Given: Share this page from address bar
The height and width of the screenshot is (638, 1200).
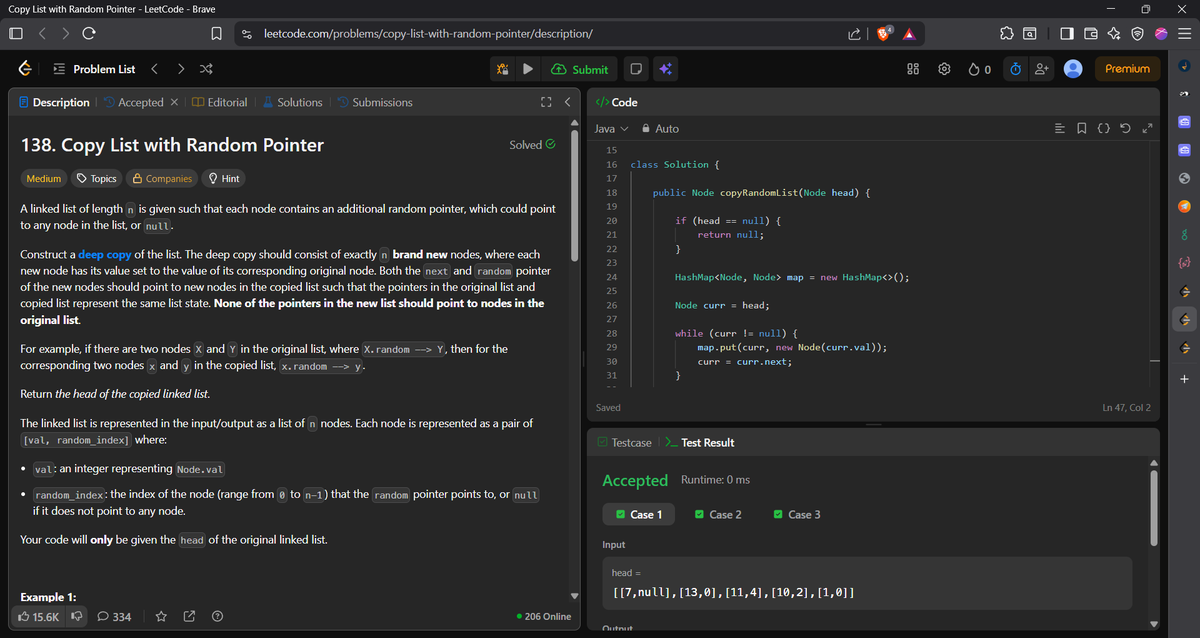Looking at the screenshot, I should click(854, 33).
